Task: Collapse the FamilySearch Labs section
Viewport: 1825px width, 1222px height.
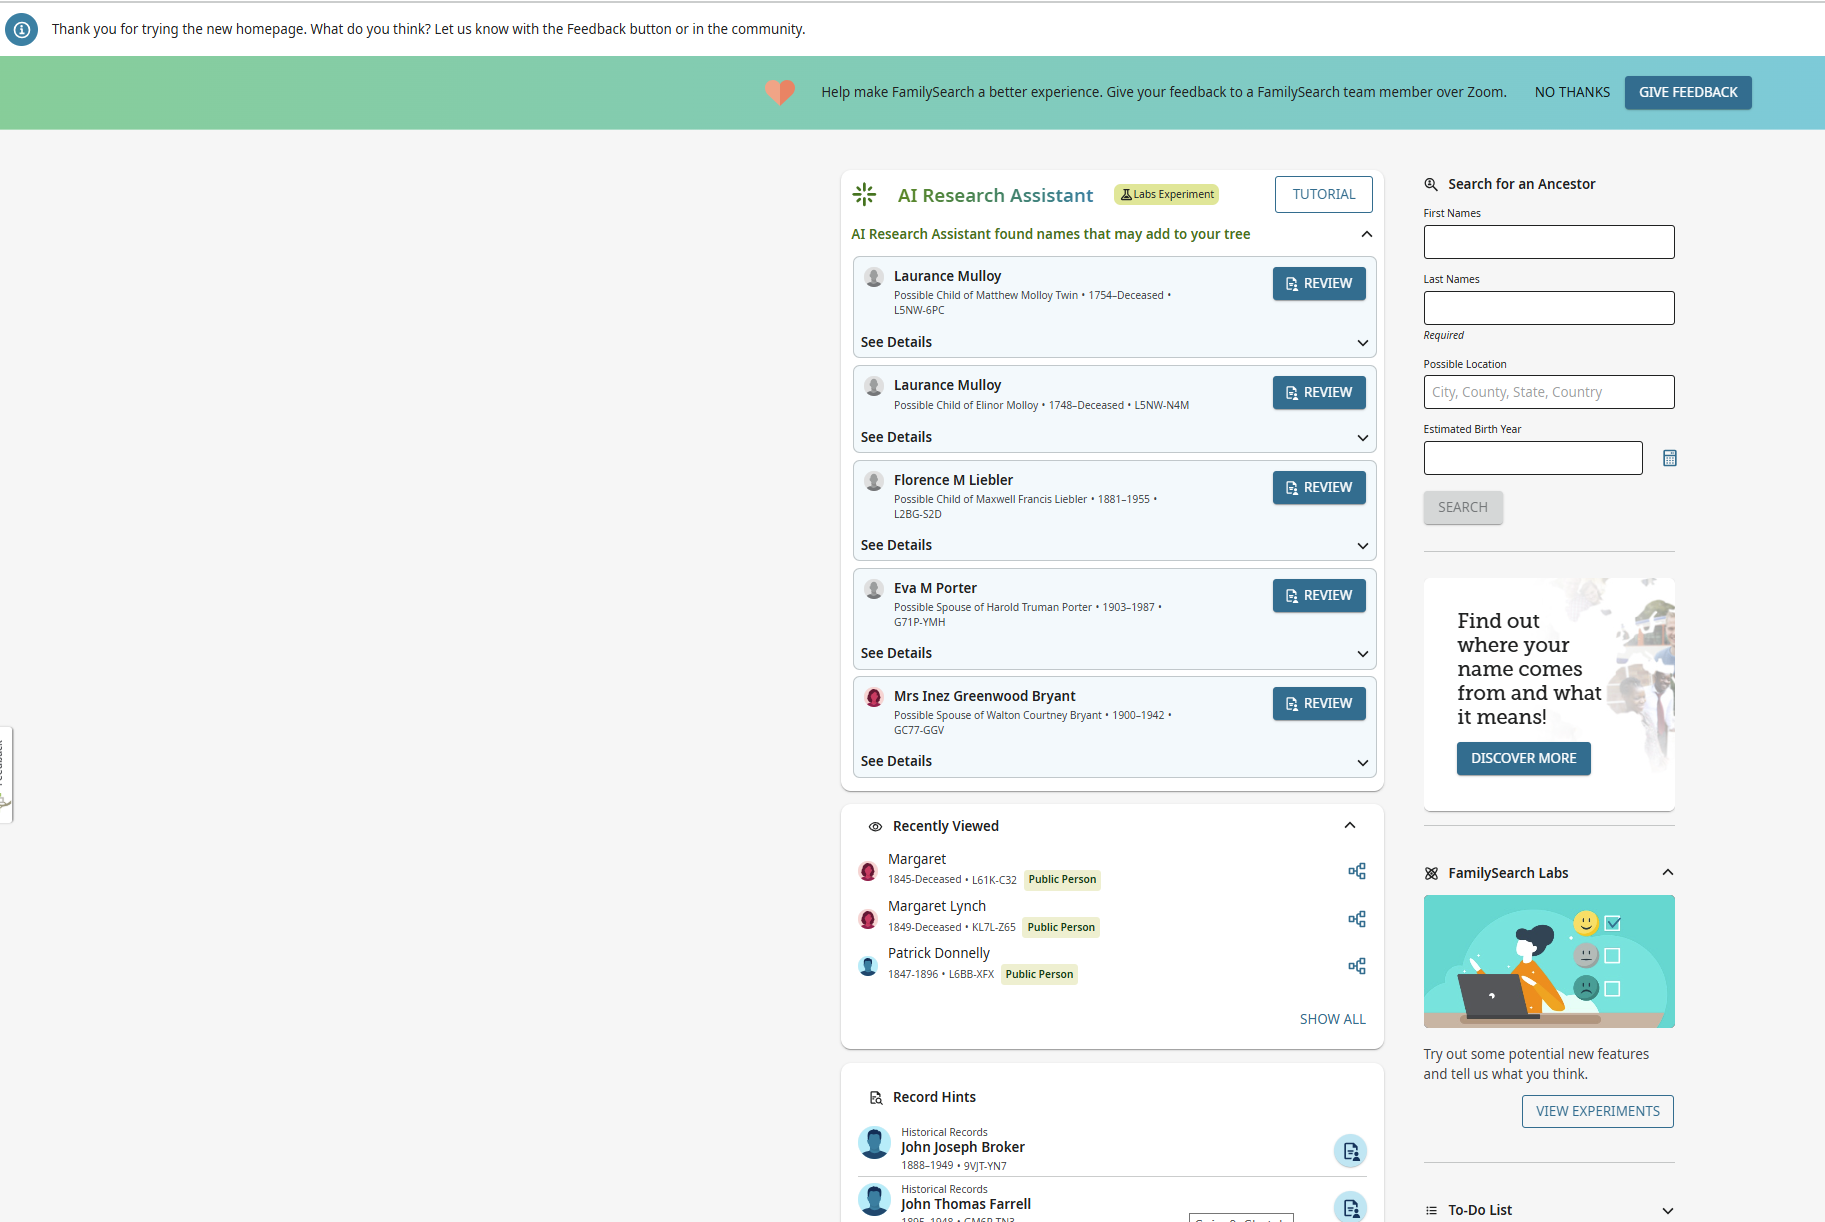Action: [x=1668, y=873]
